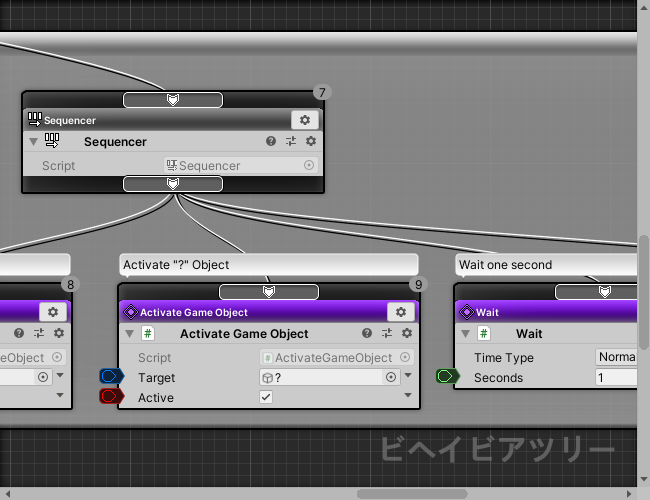Click the red Active data slot connector
650x500 pixels.
[111, 397]
